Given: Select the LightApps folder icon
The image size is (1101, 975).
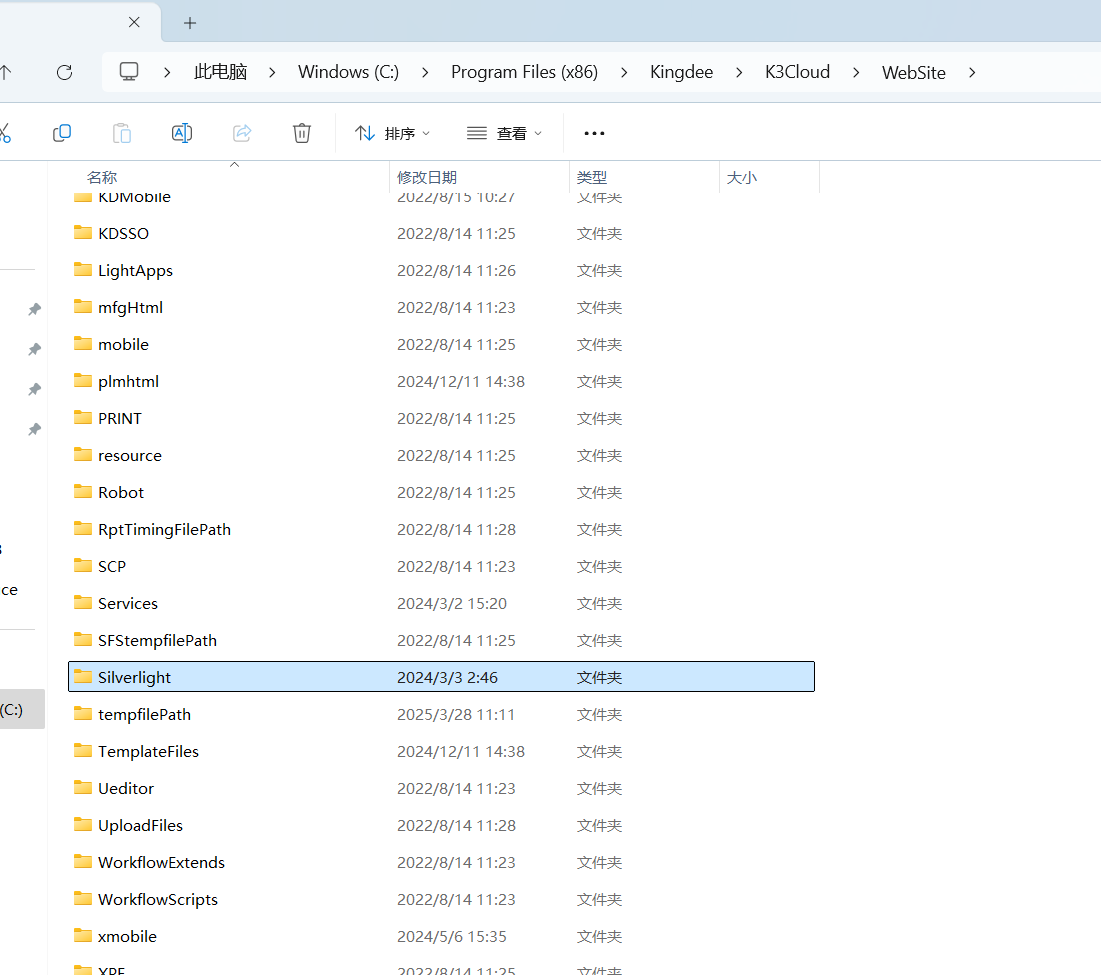Looking at the screenshot, I should click(x=83, y=270).
